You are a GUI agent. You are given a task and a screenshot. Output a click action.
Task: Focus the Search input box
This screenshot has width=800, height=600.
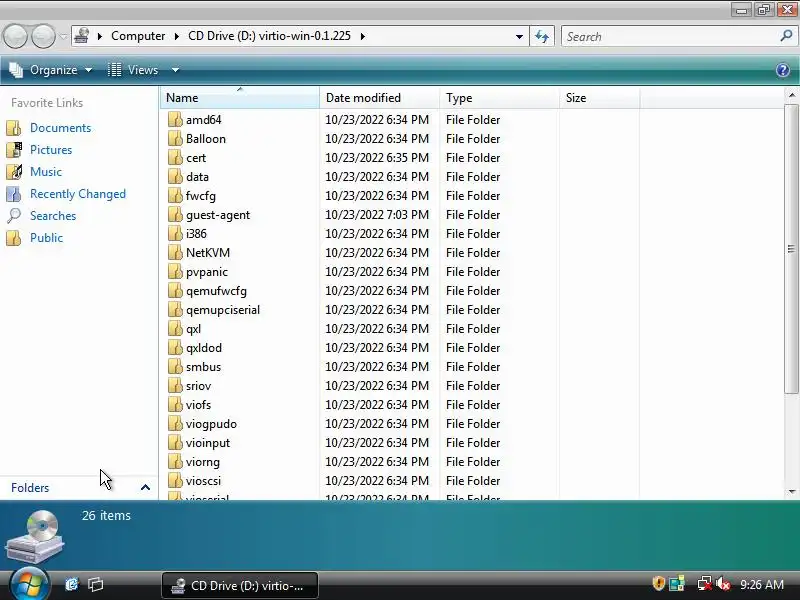pyautogui.click(x=670, y=36)
